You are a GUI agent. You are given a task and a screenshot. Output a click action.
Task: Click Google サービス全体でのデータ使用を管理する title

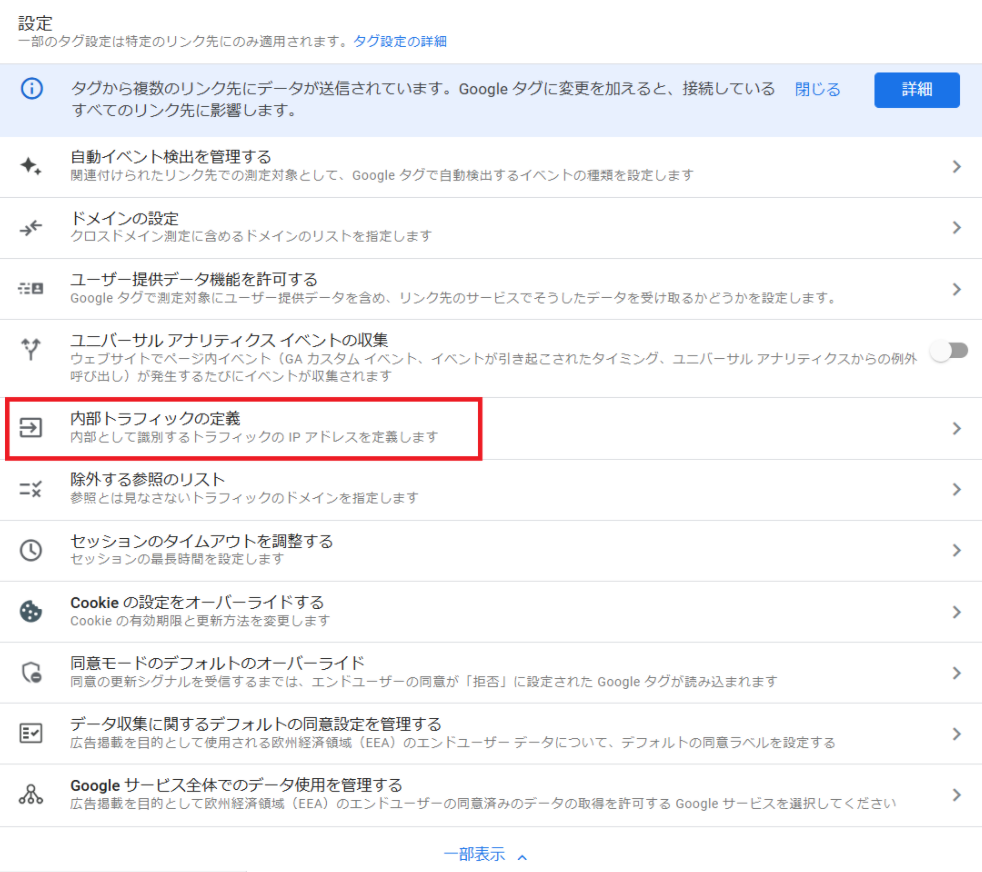237,784
